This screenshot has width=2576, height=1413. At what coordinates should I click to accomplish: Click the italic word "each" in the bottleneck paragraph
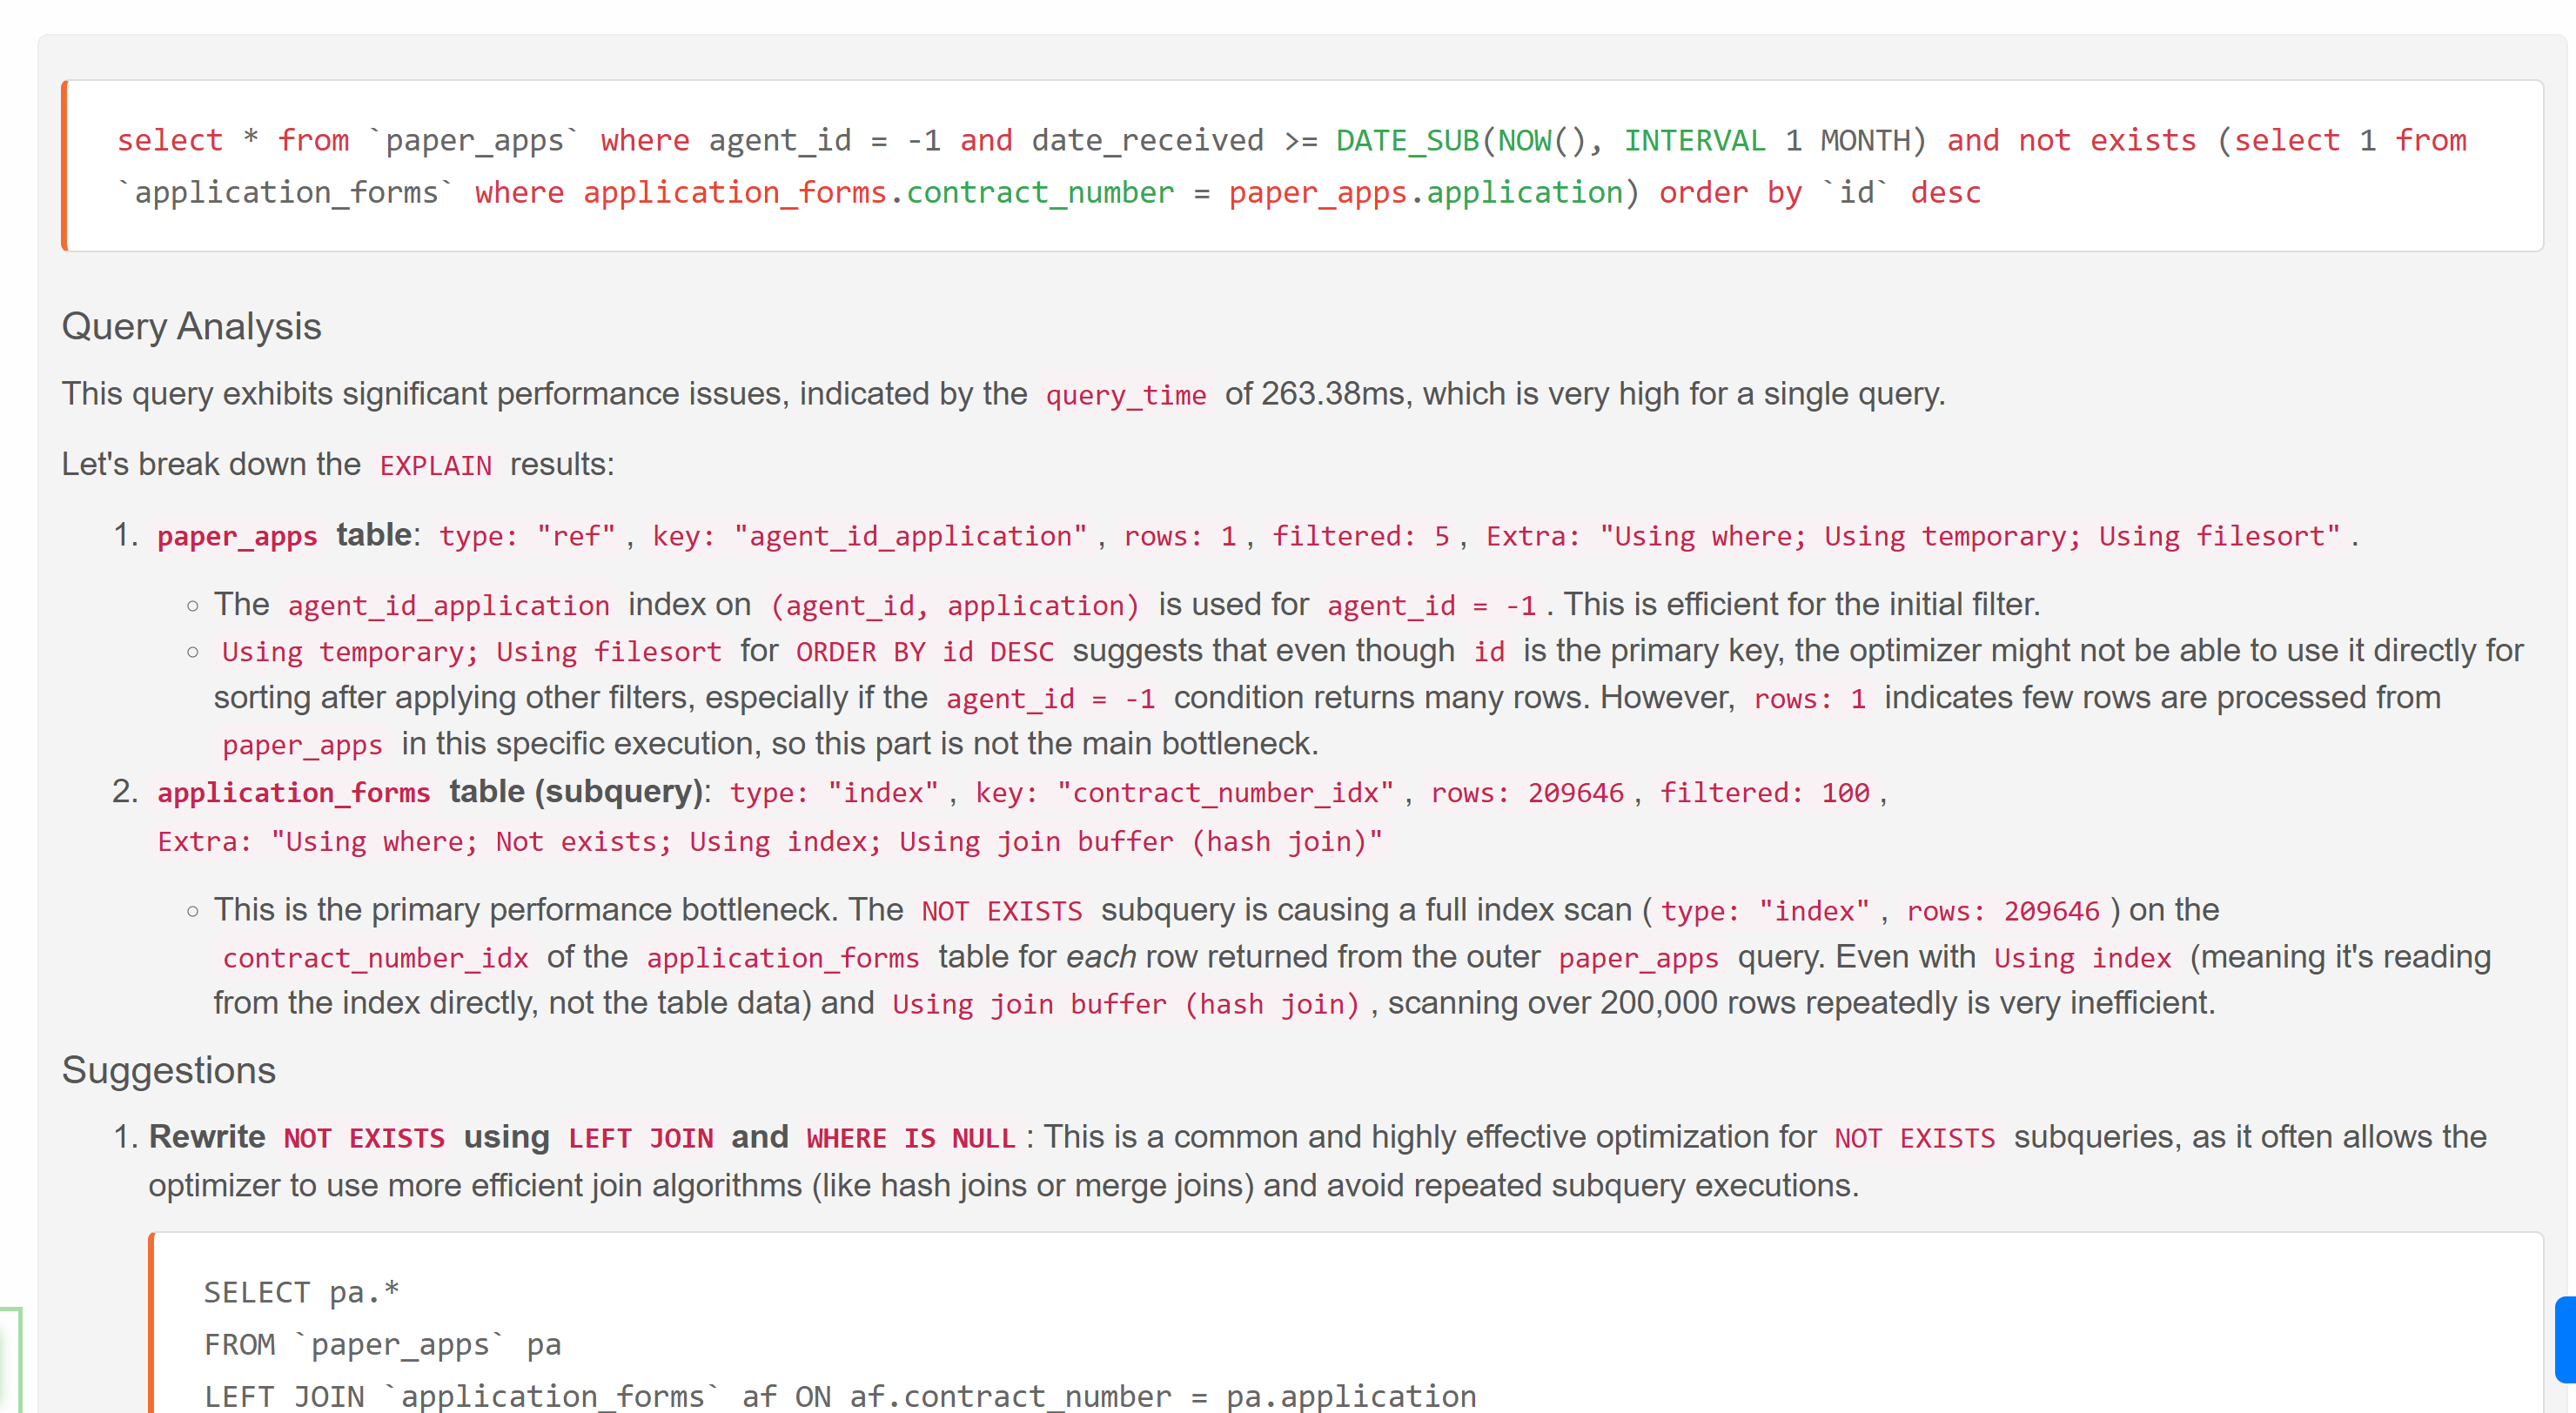(1100, 957)
